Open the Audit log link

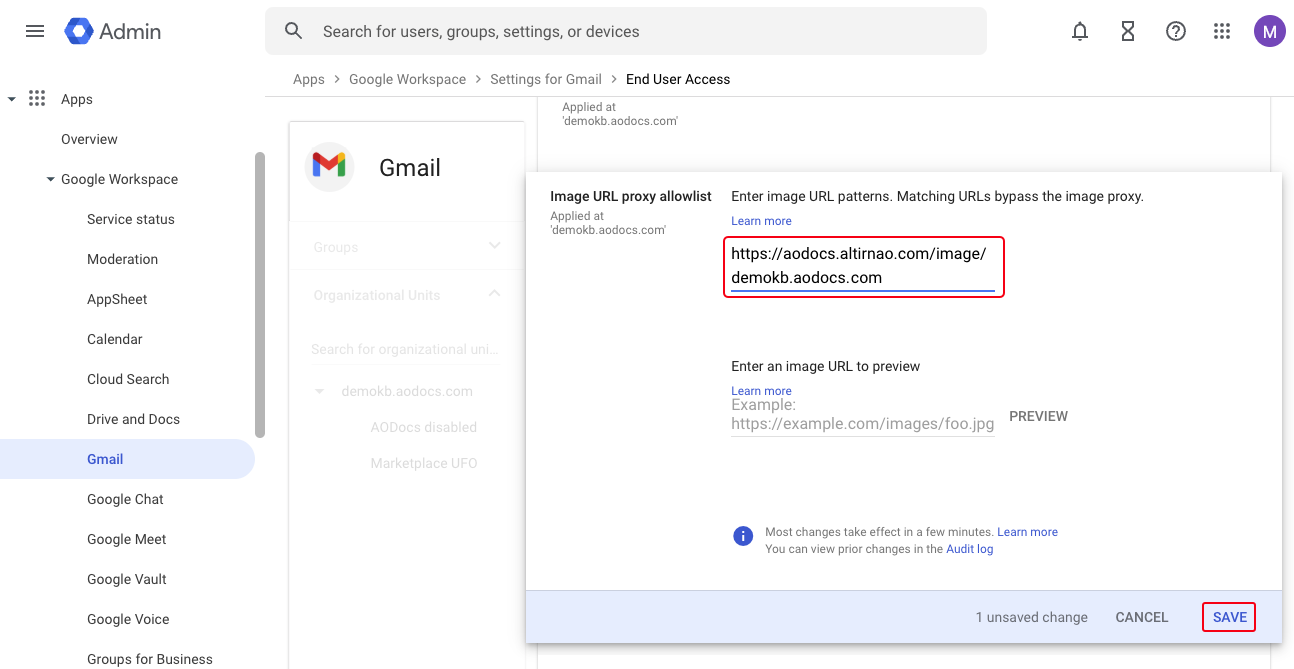click(969, 549)
